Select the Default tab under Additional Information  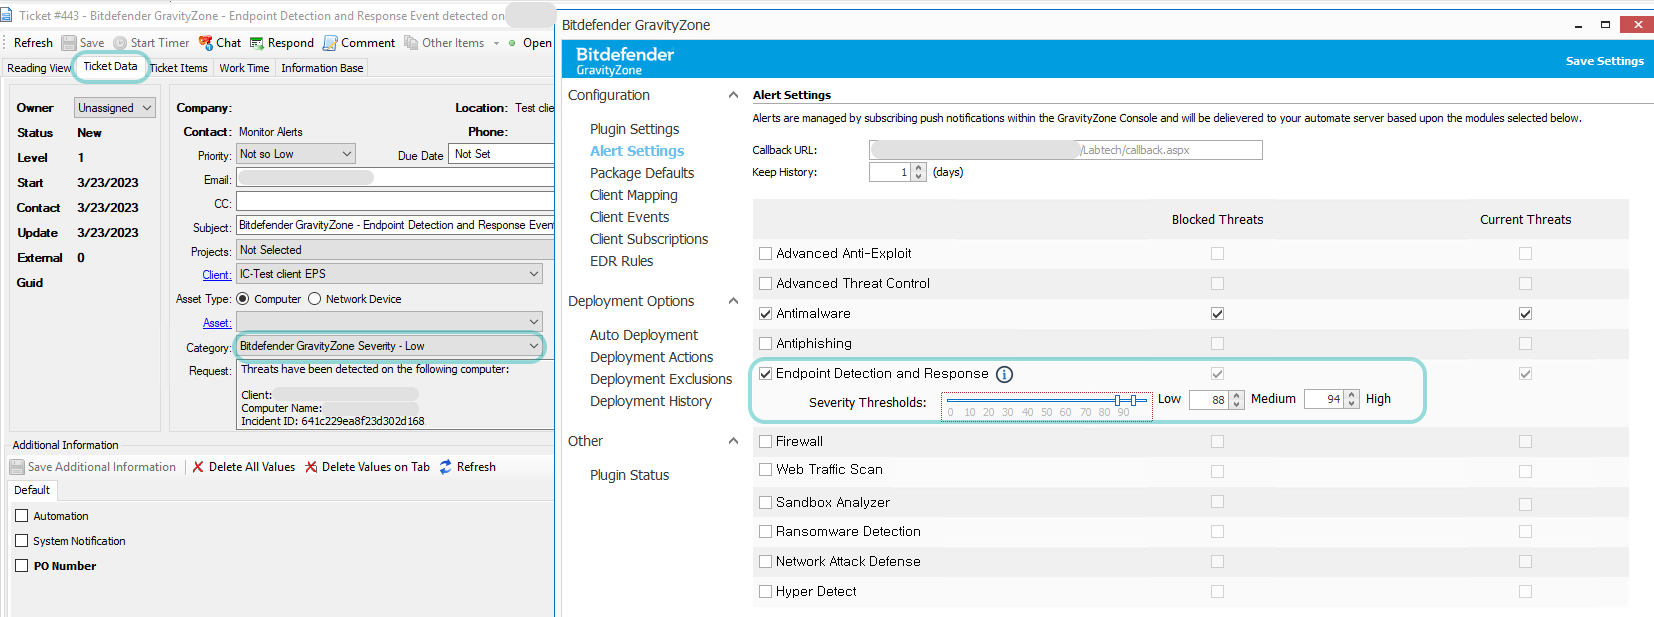point(32,490)
